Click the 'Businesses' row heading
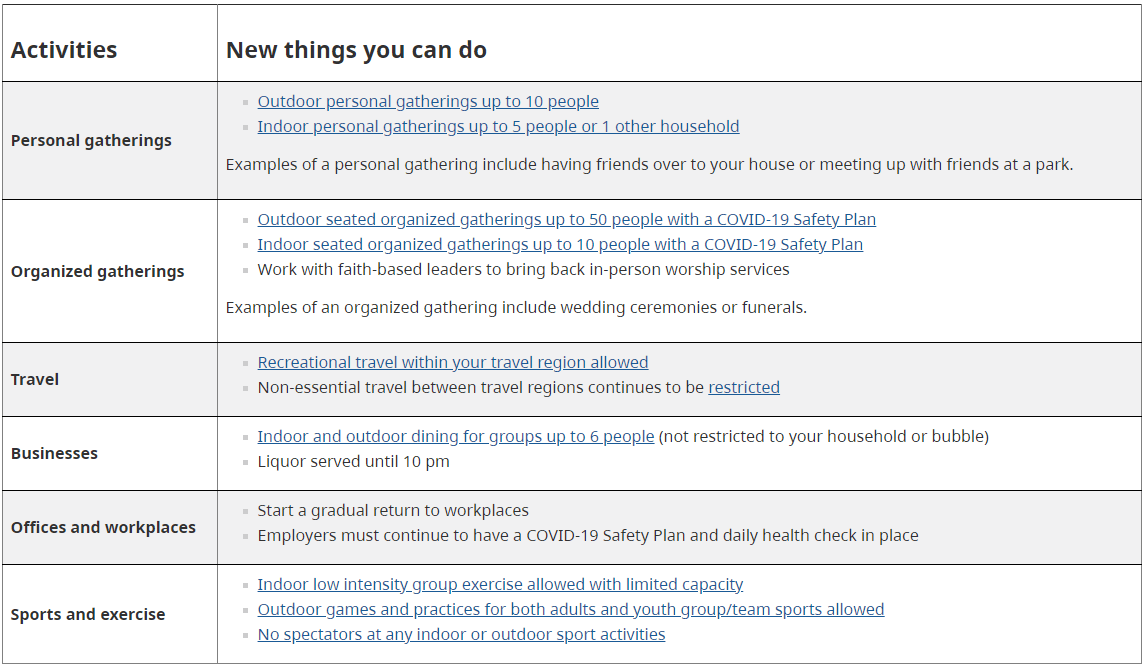Viewport: 1148px width, 672px height. [54, 454]
